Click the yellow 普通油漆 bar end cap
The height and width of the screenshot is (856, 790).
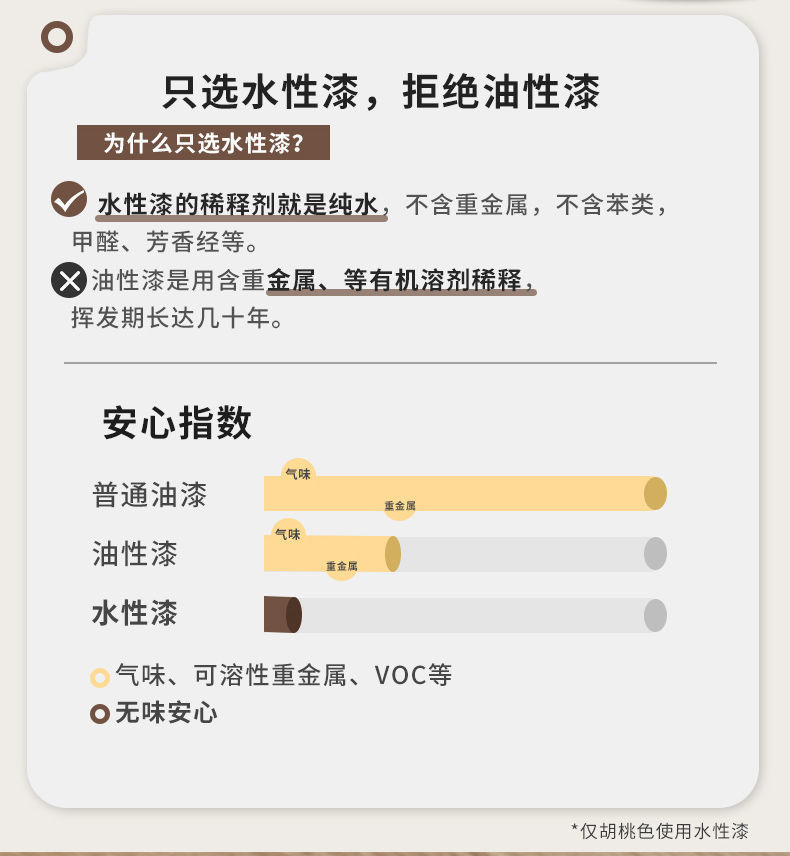click(x=655, y=494)
